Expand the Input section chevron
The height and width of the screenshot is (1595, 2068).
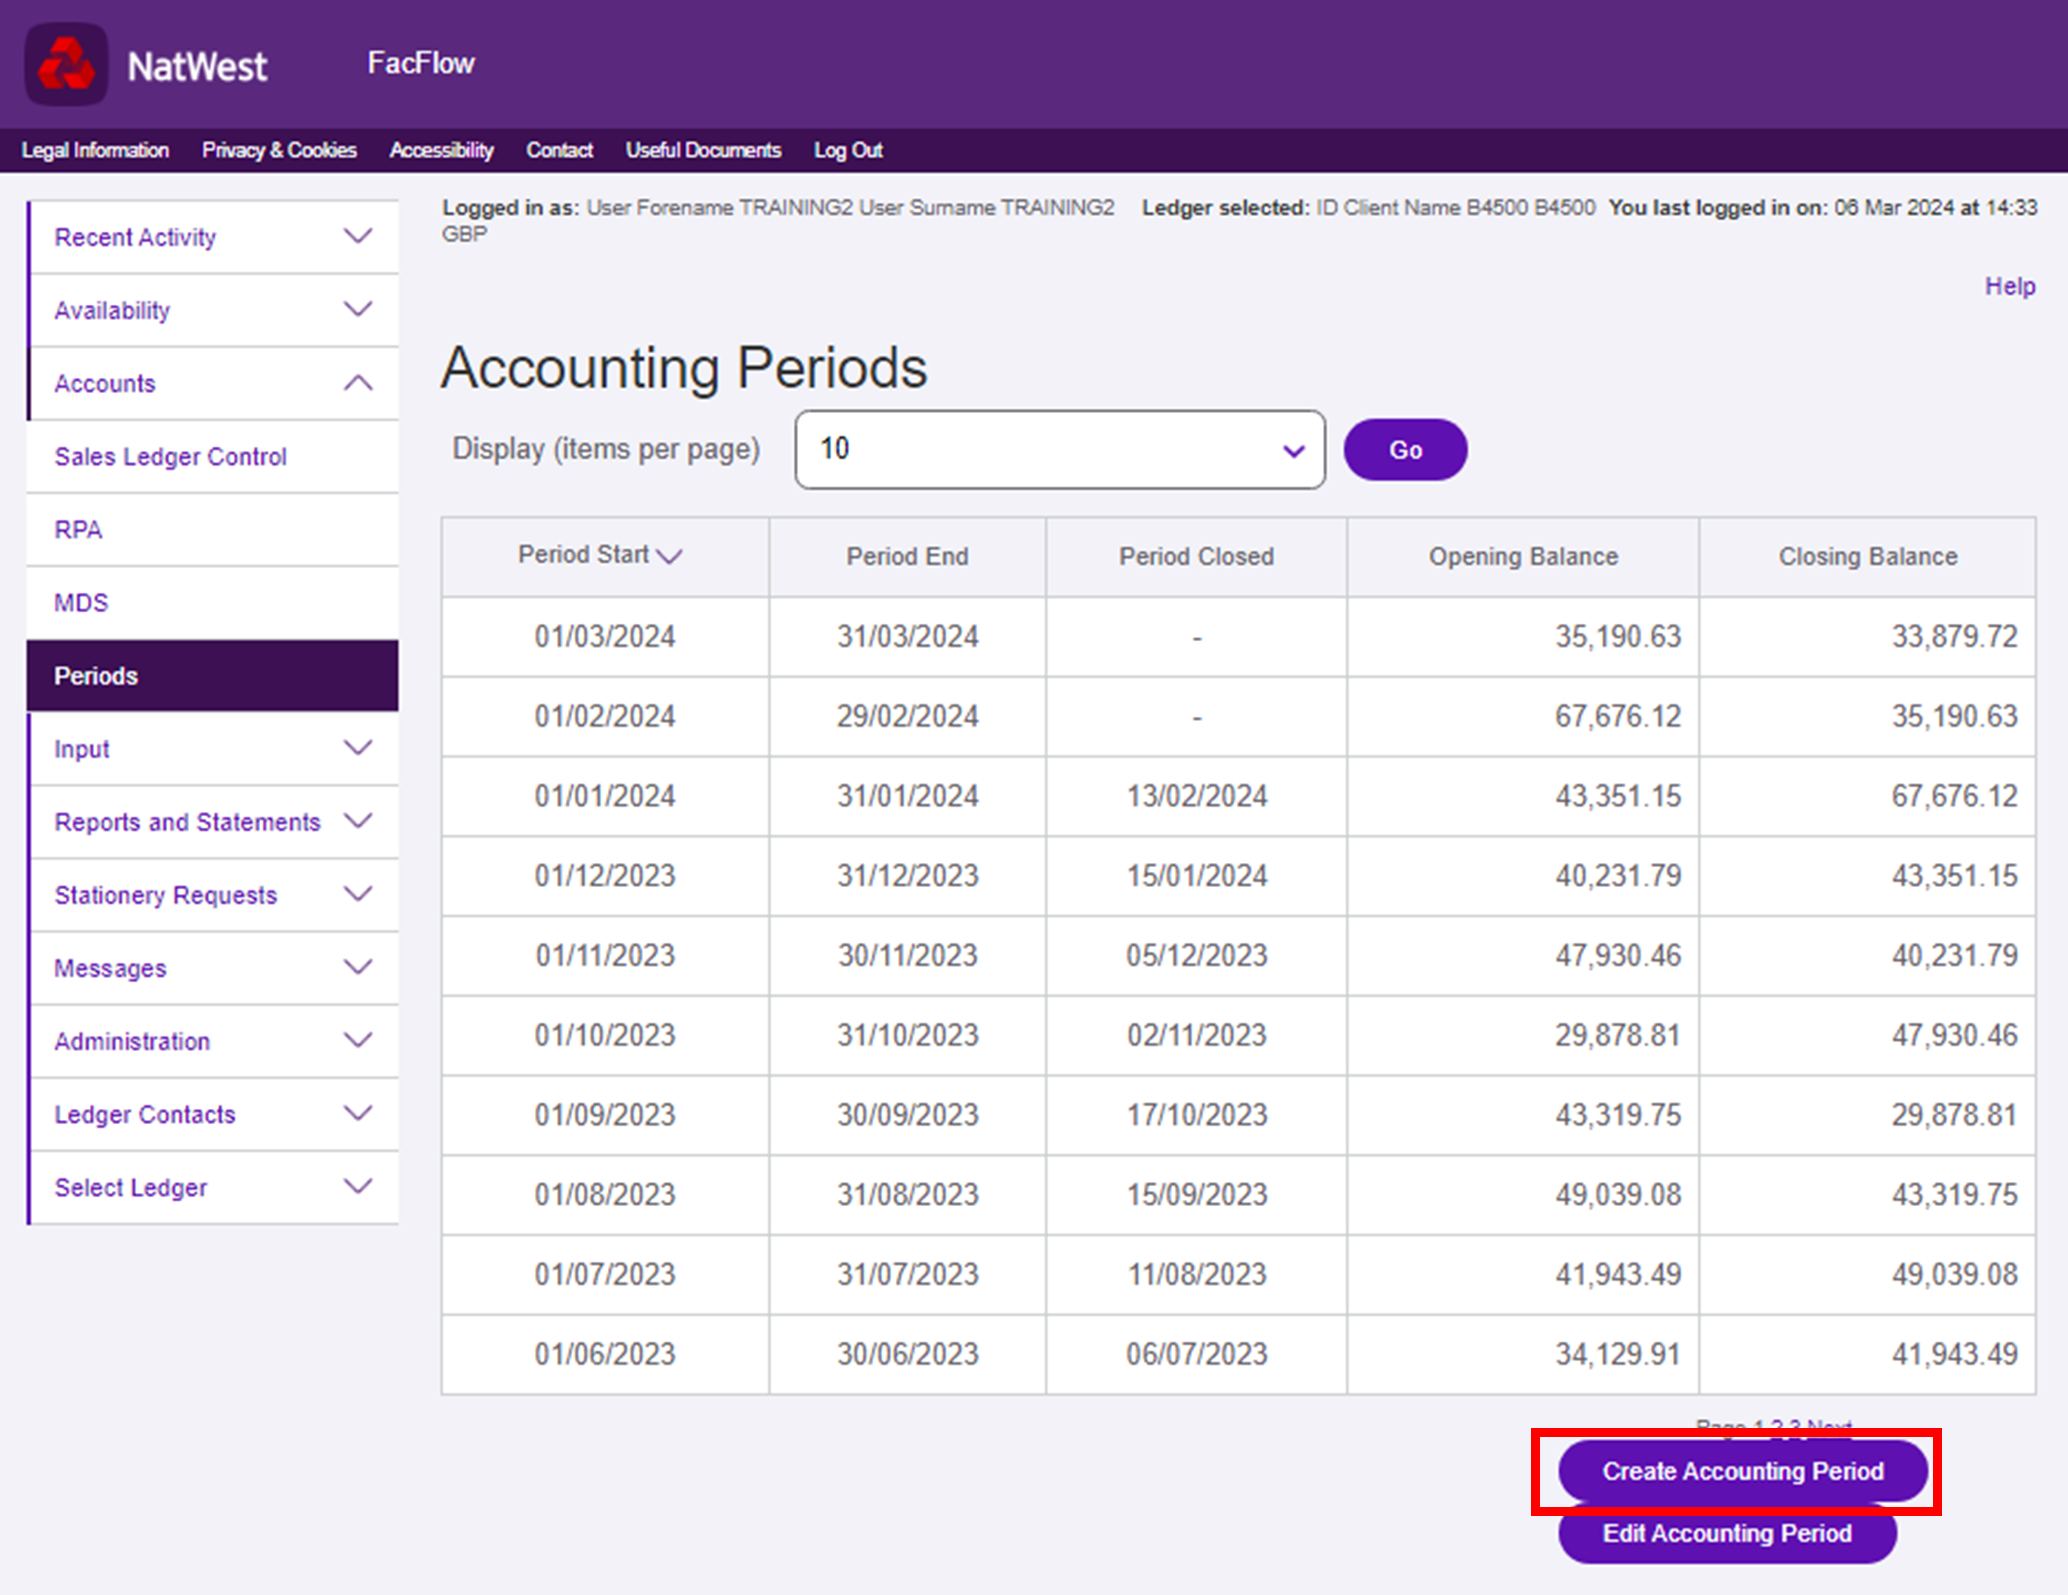[358, 748]
